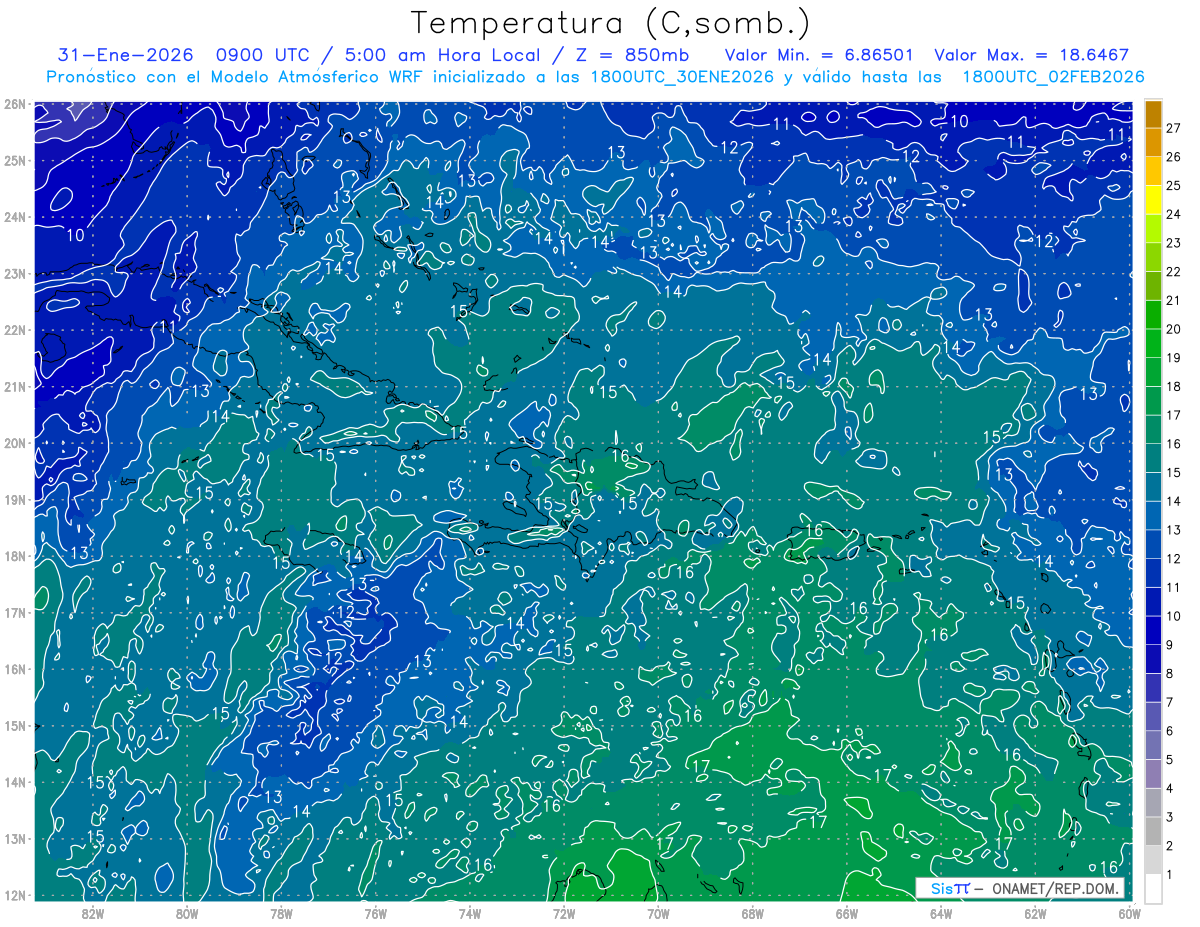The width and height of the screenshot is (1200, 927).
Task: Click the '22N' latitude axis label
Action: pyautogui.click(x=14, y=330)
